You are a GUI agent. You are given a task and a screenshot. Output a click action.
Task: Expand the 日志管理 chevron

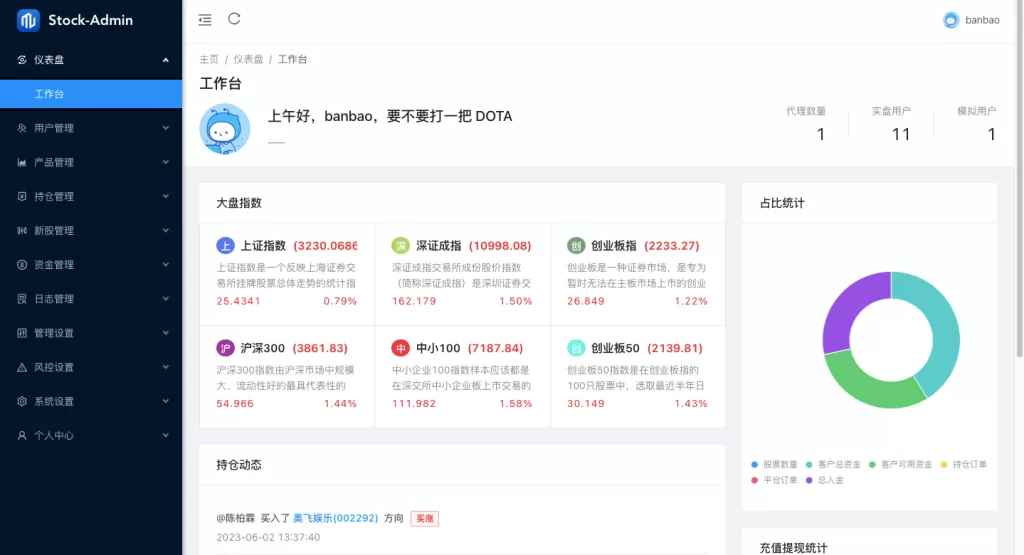(x=166, y=298)
